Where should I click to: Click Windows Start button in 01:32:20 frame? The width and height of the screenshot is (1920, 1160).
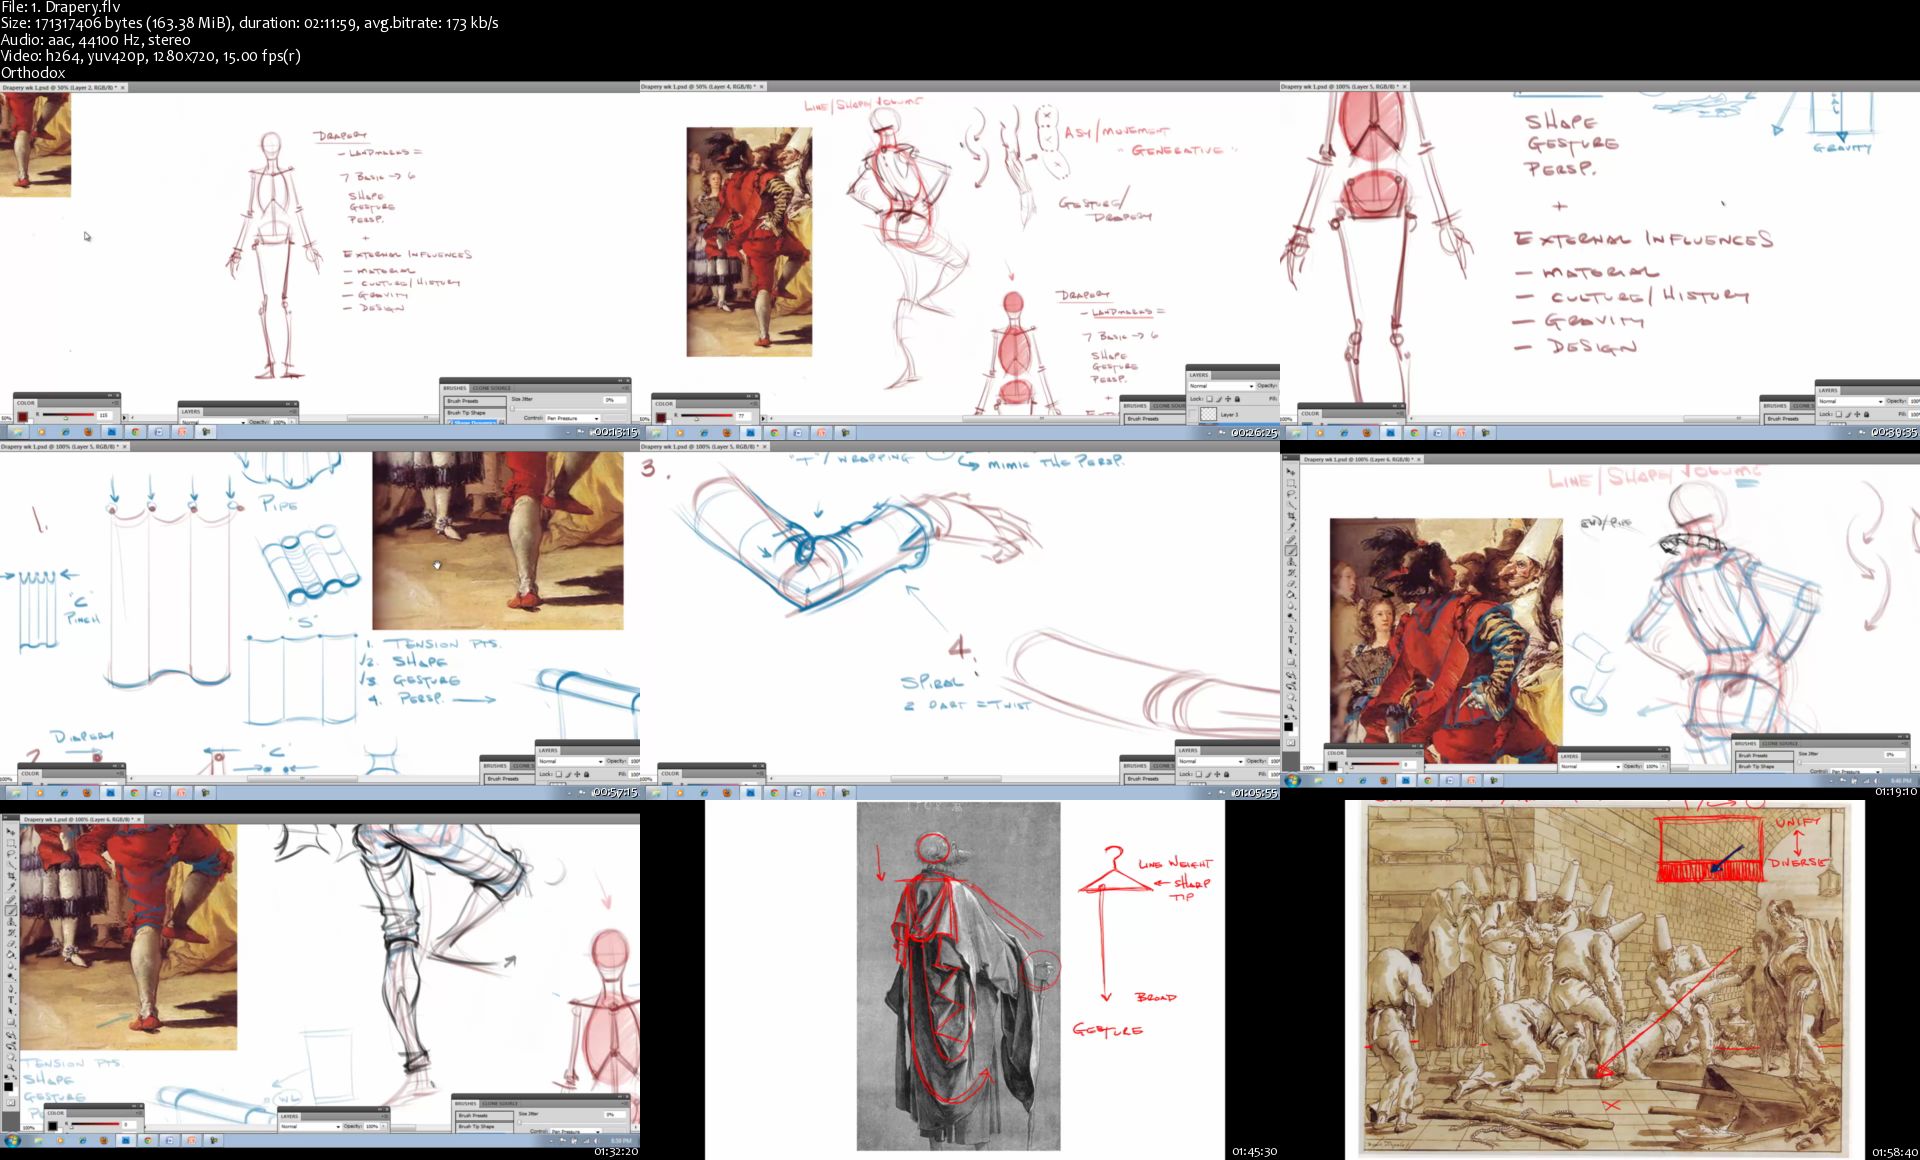click(x=12, y=1140)
